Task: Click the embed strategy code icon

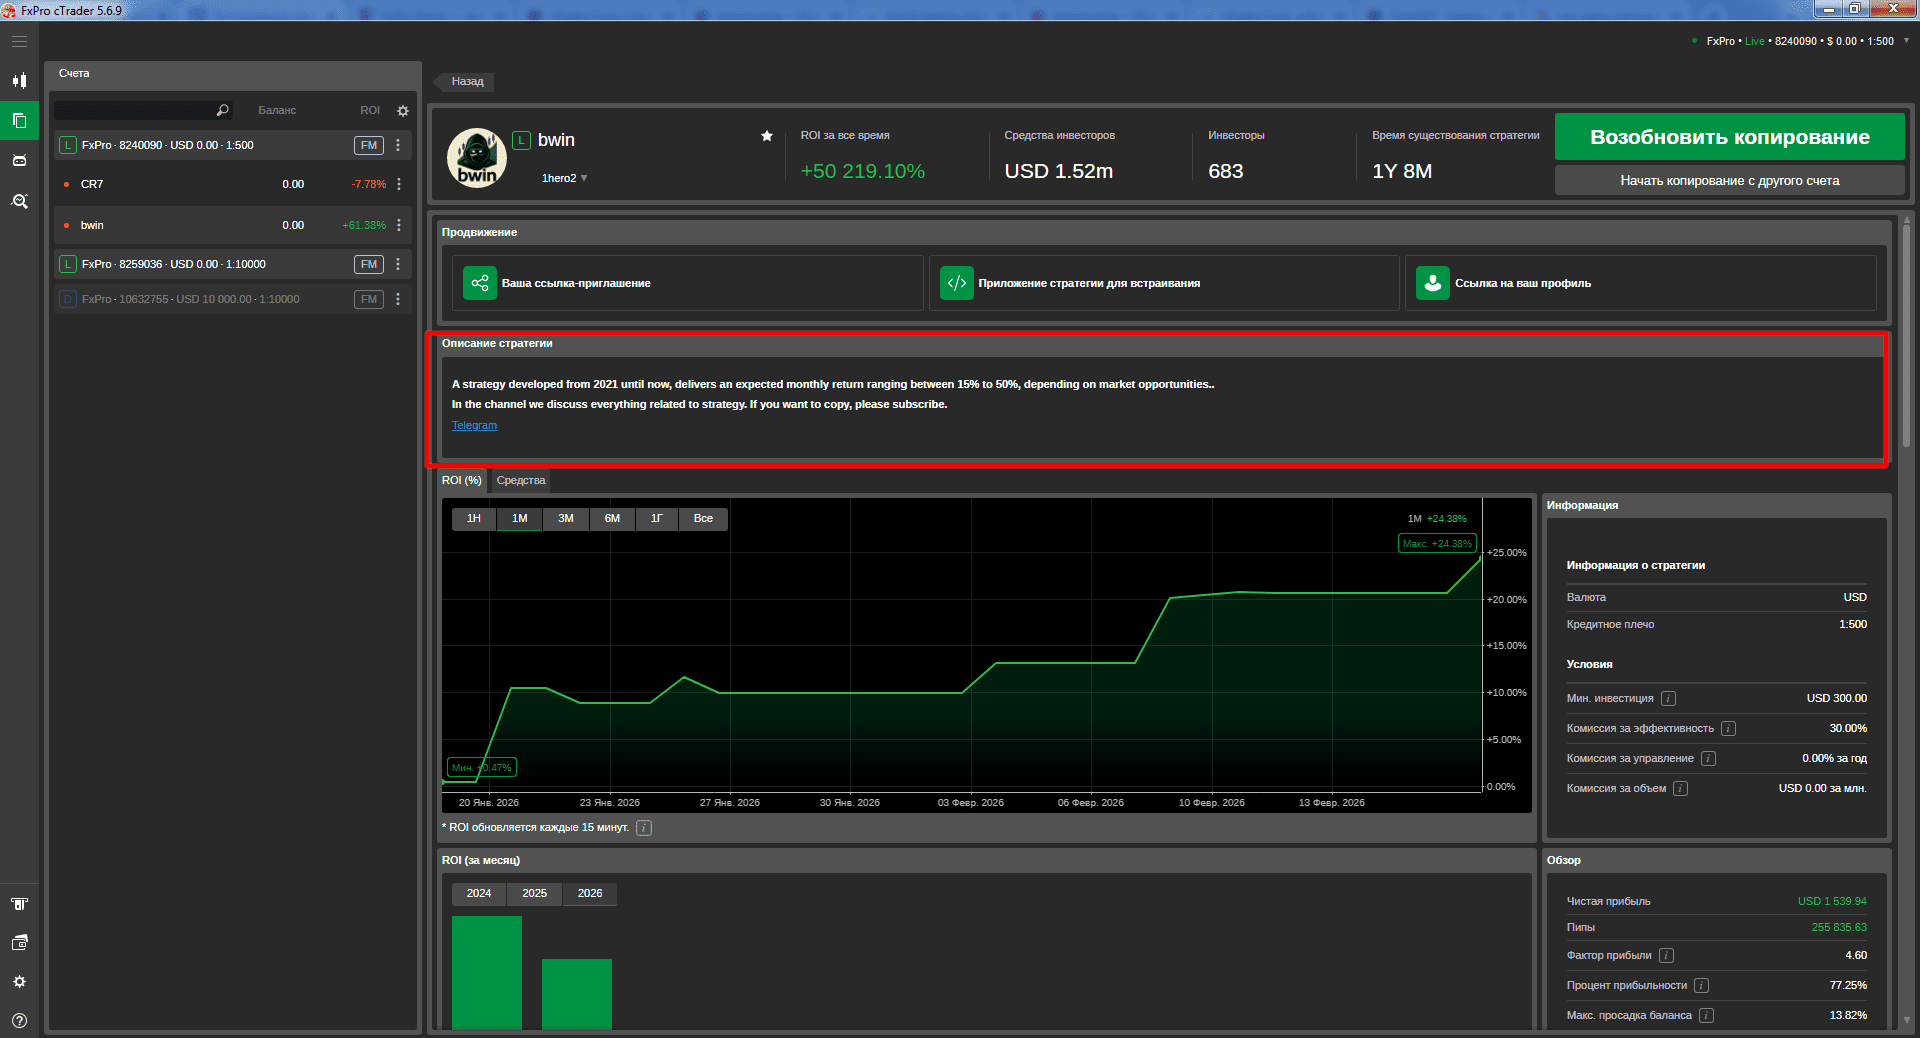Action: pyautogui.click(x=957, y=283)
